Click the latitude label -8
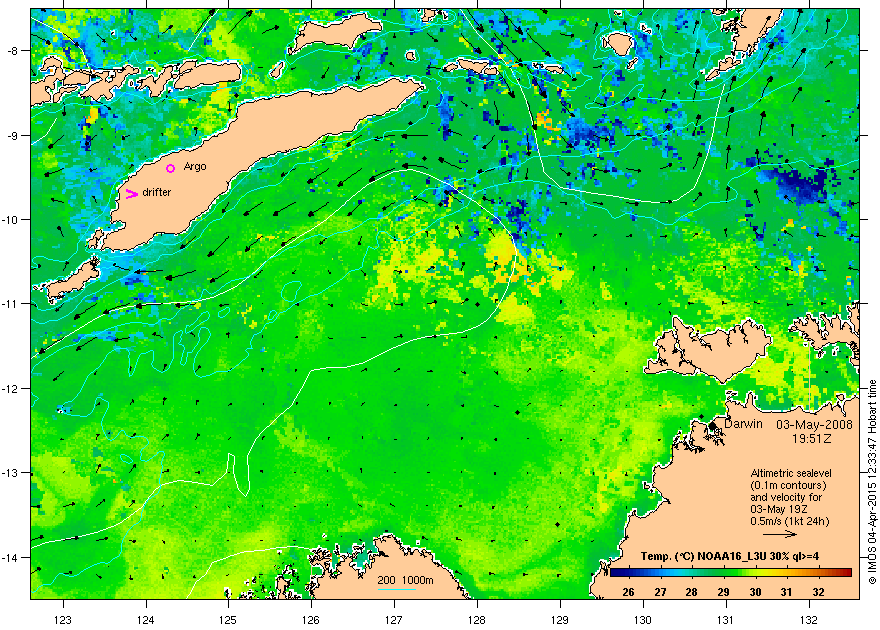 12,51
